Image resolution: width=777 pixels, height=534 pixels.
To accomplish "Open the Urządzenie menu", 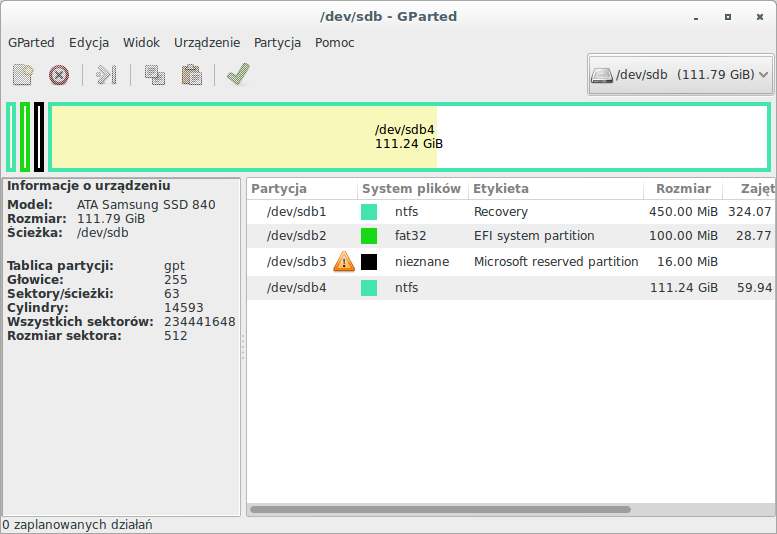I will (207, 43).
